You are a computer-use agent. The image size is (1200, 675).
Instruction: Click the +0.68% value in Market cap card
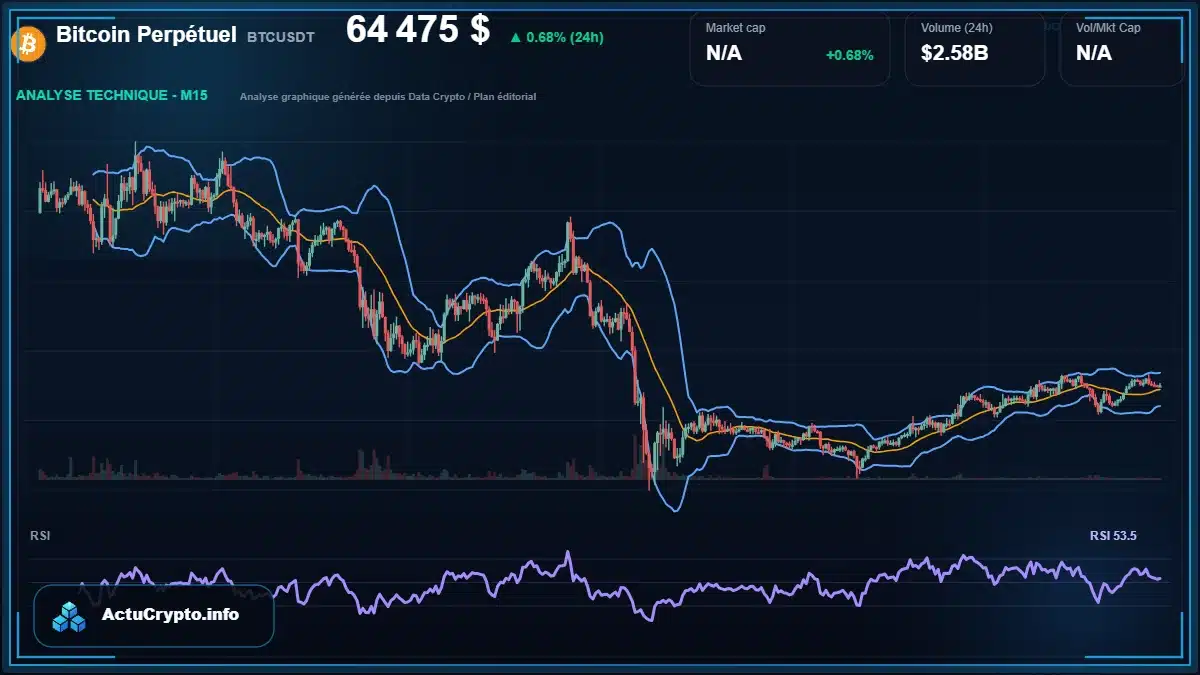click(x=850, y=55)
